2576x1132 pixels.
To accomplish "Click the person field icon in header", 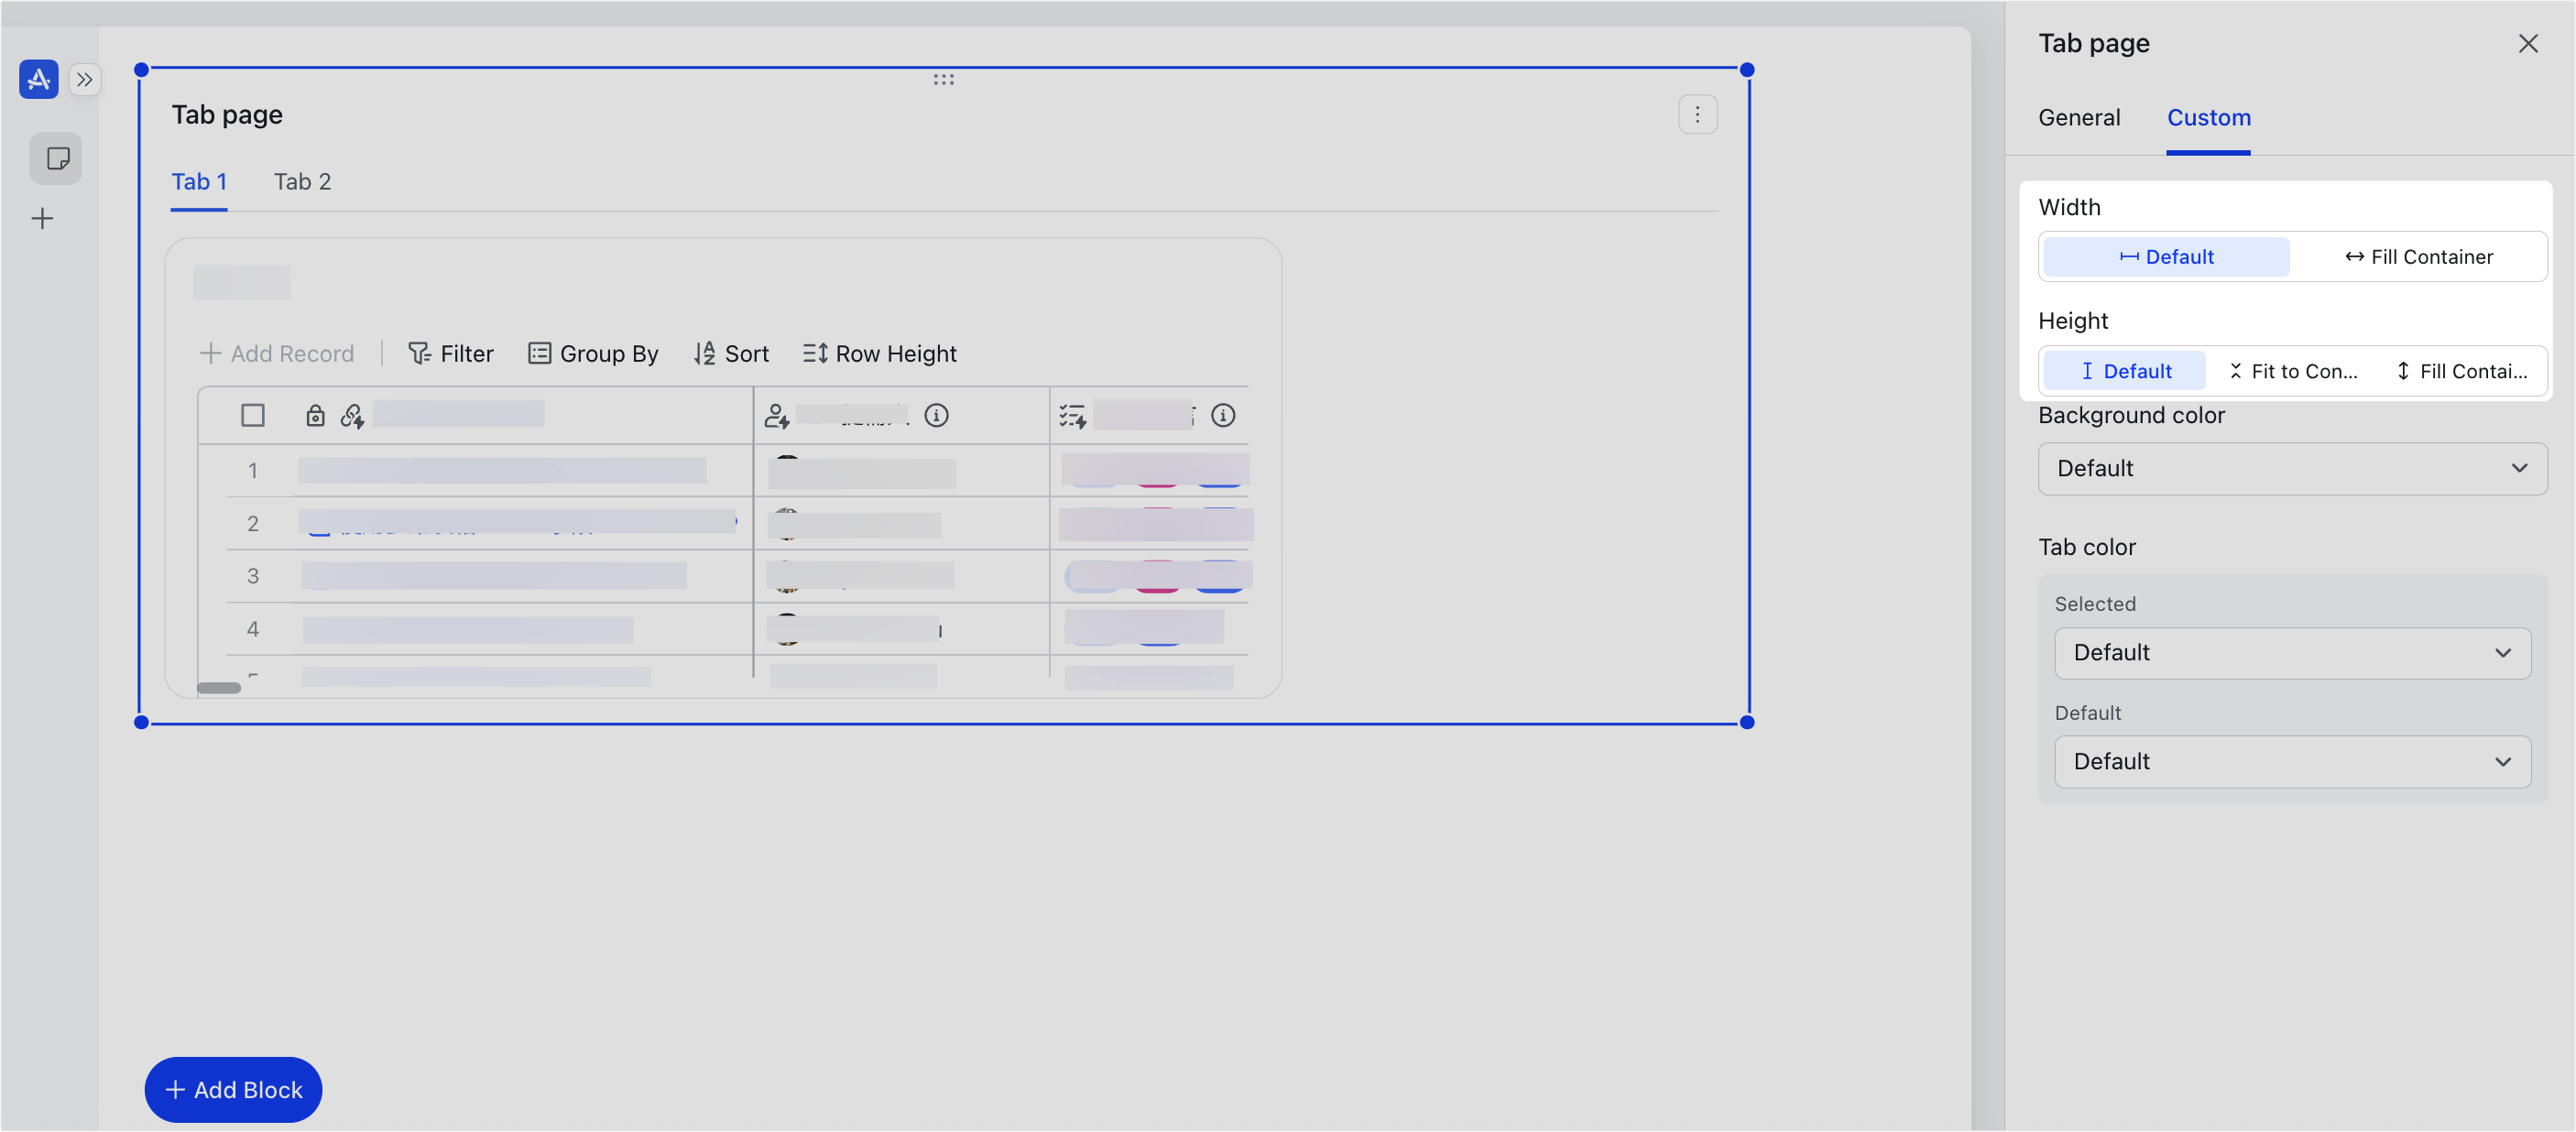I will tap(777, 415).
